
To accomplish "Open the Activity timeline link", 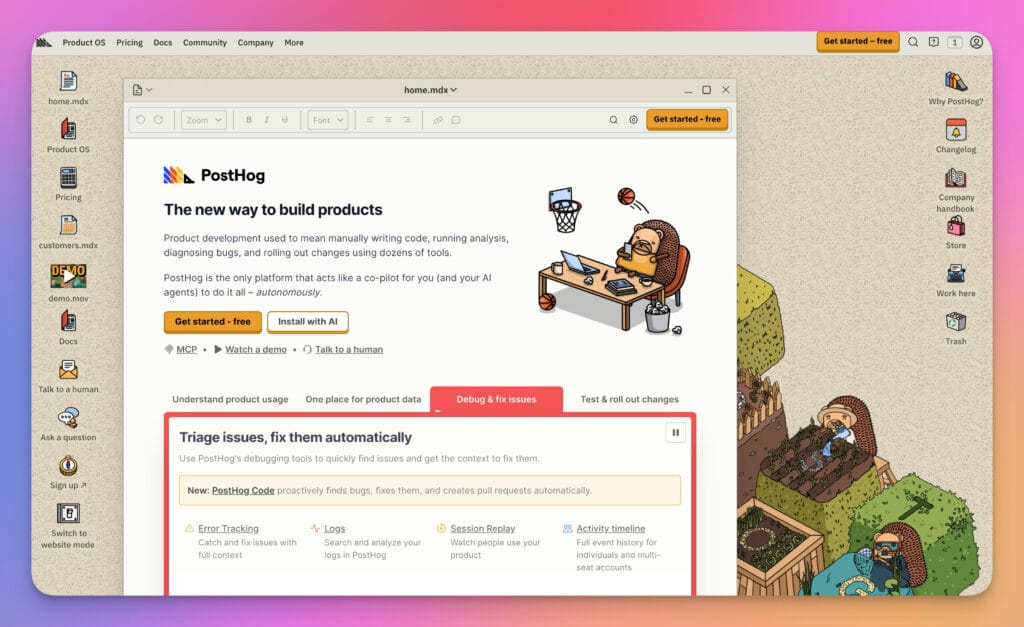I will tap(610, 528).
